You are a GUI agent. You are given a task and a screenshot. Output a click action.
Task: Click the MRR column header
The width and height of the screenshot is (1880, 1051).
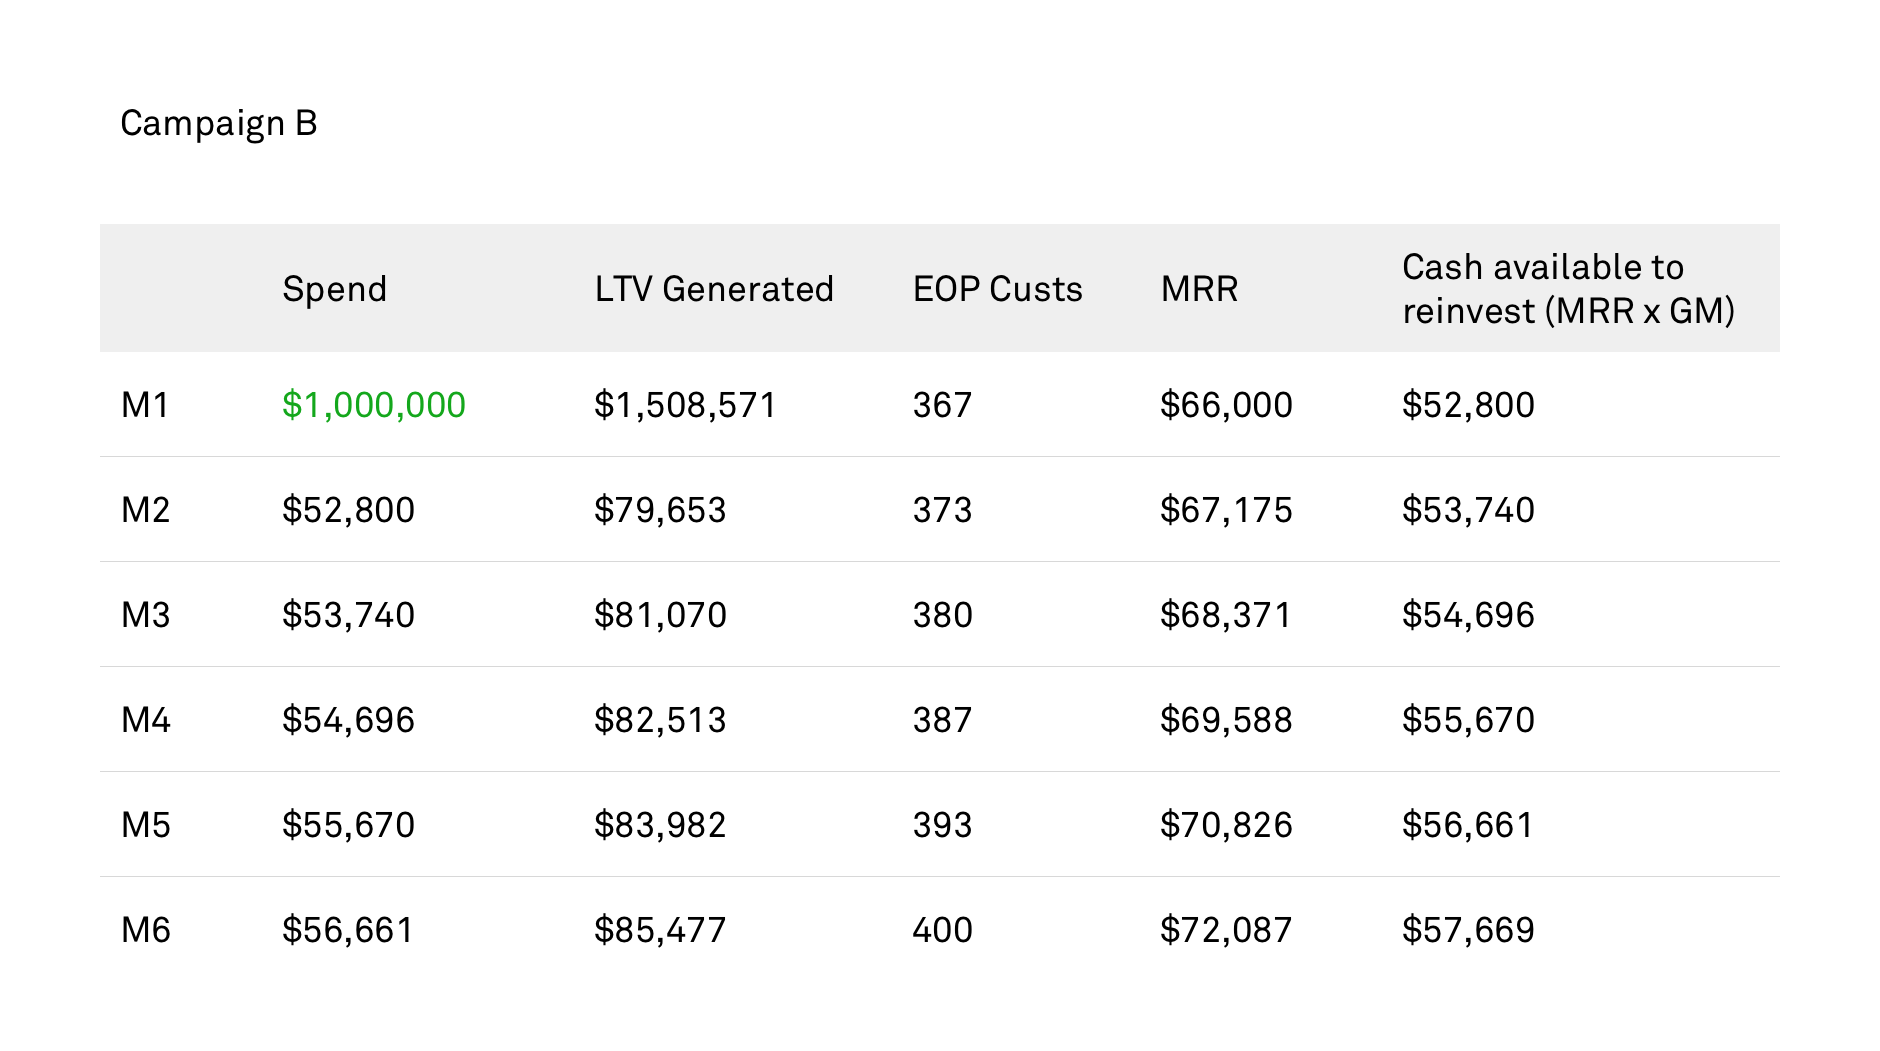pos(1199,289)
